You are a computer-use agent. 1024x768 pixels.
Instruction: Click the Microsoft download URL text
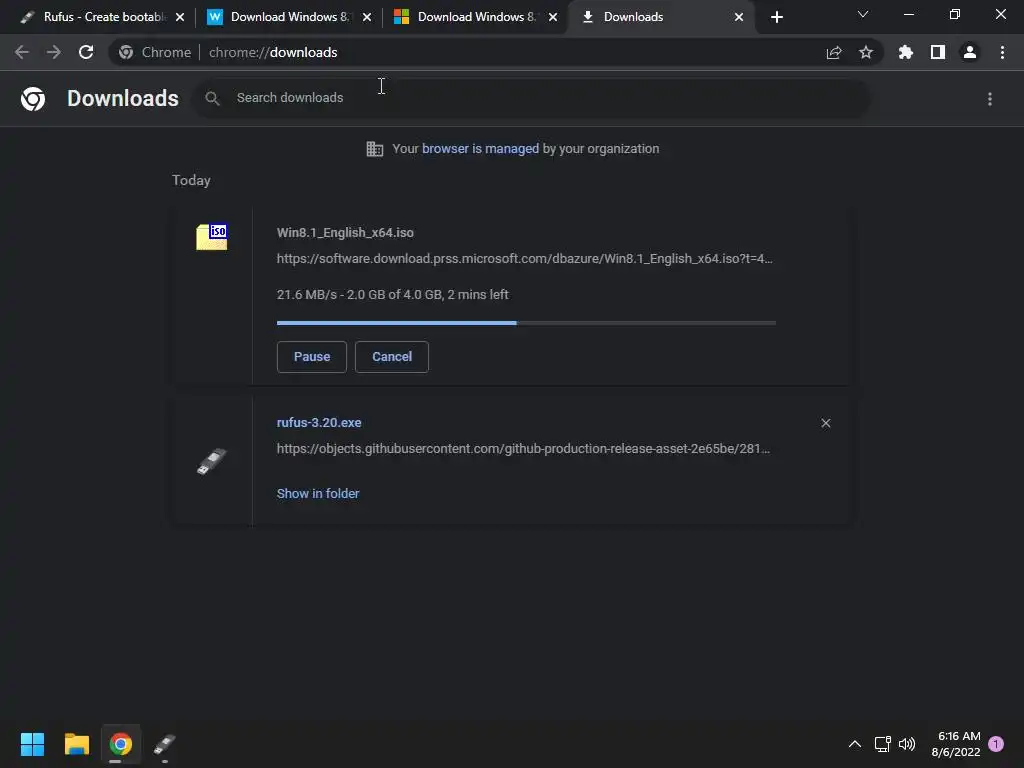pyautogui.click(x=524, y=259)
